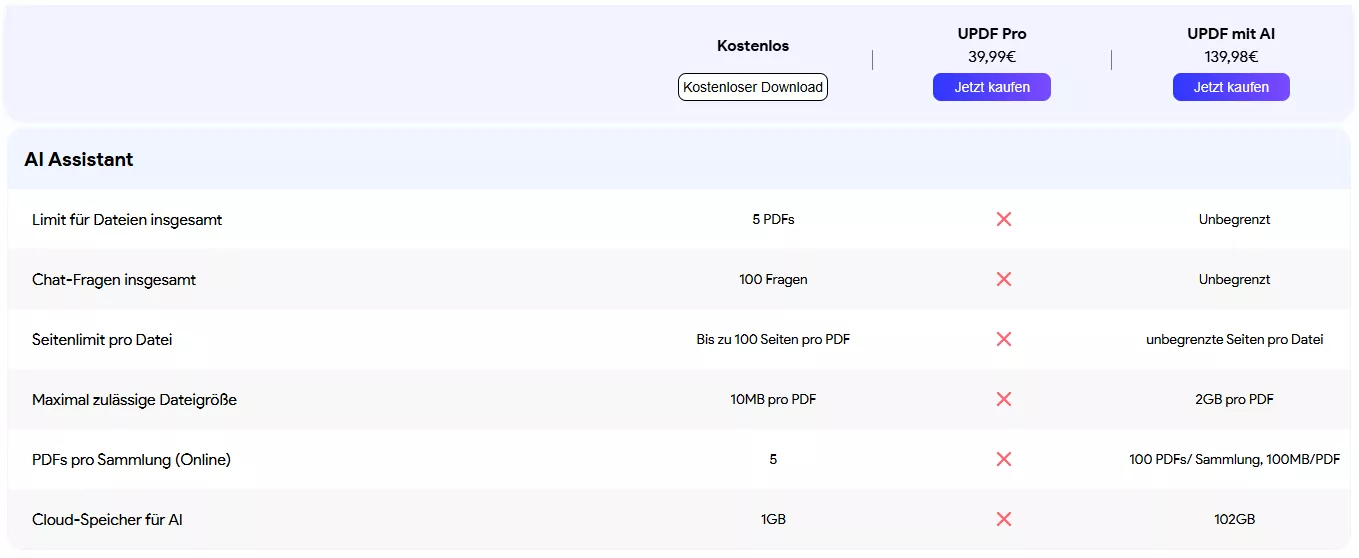This screenshot has width=1359, height=558.
Task: Click the red X in PDFs pro Sammlung row
Action: 1004,459
